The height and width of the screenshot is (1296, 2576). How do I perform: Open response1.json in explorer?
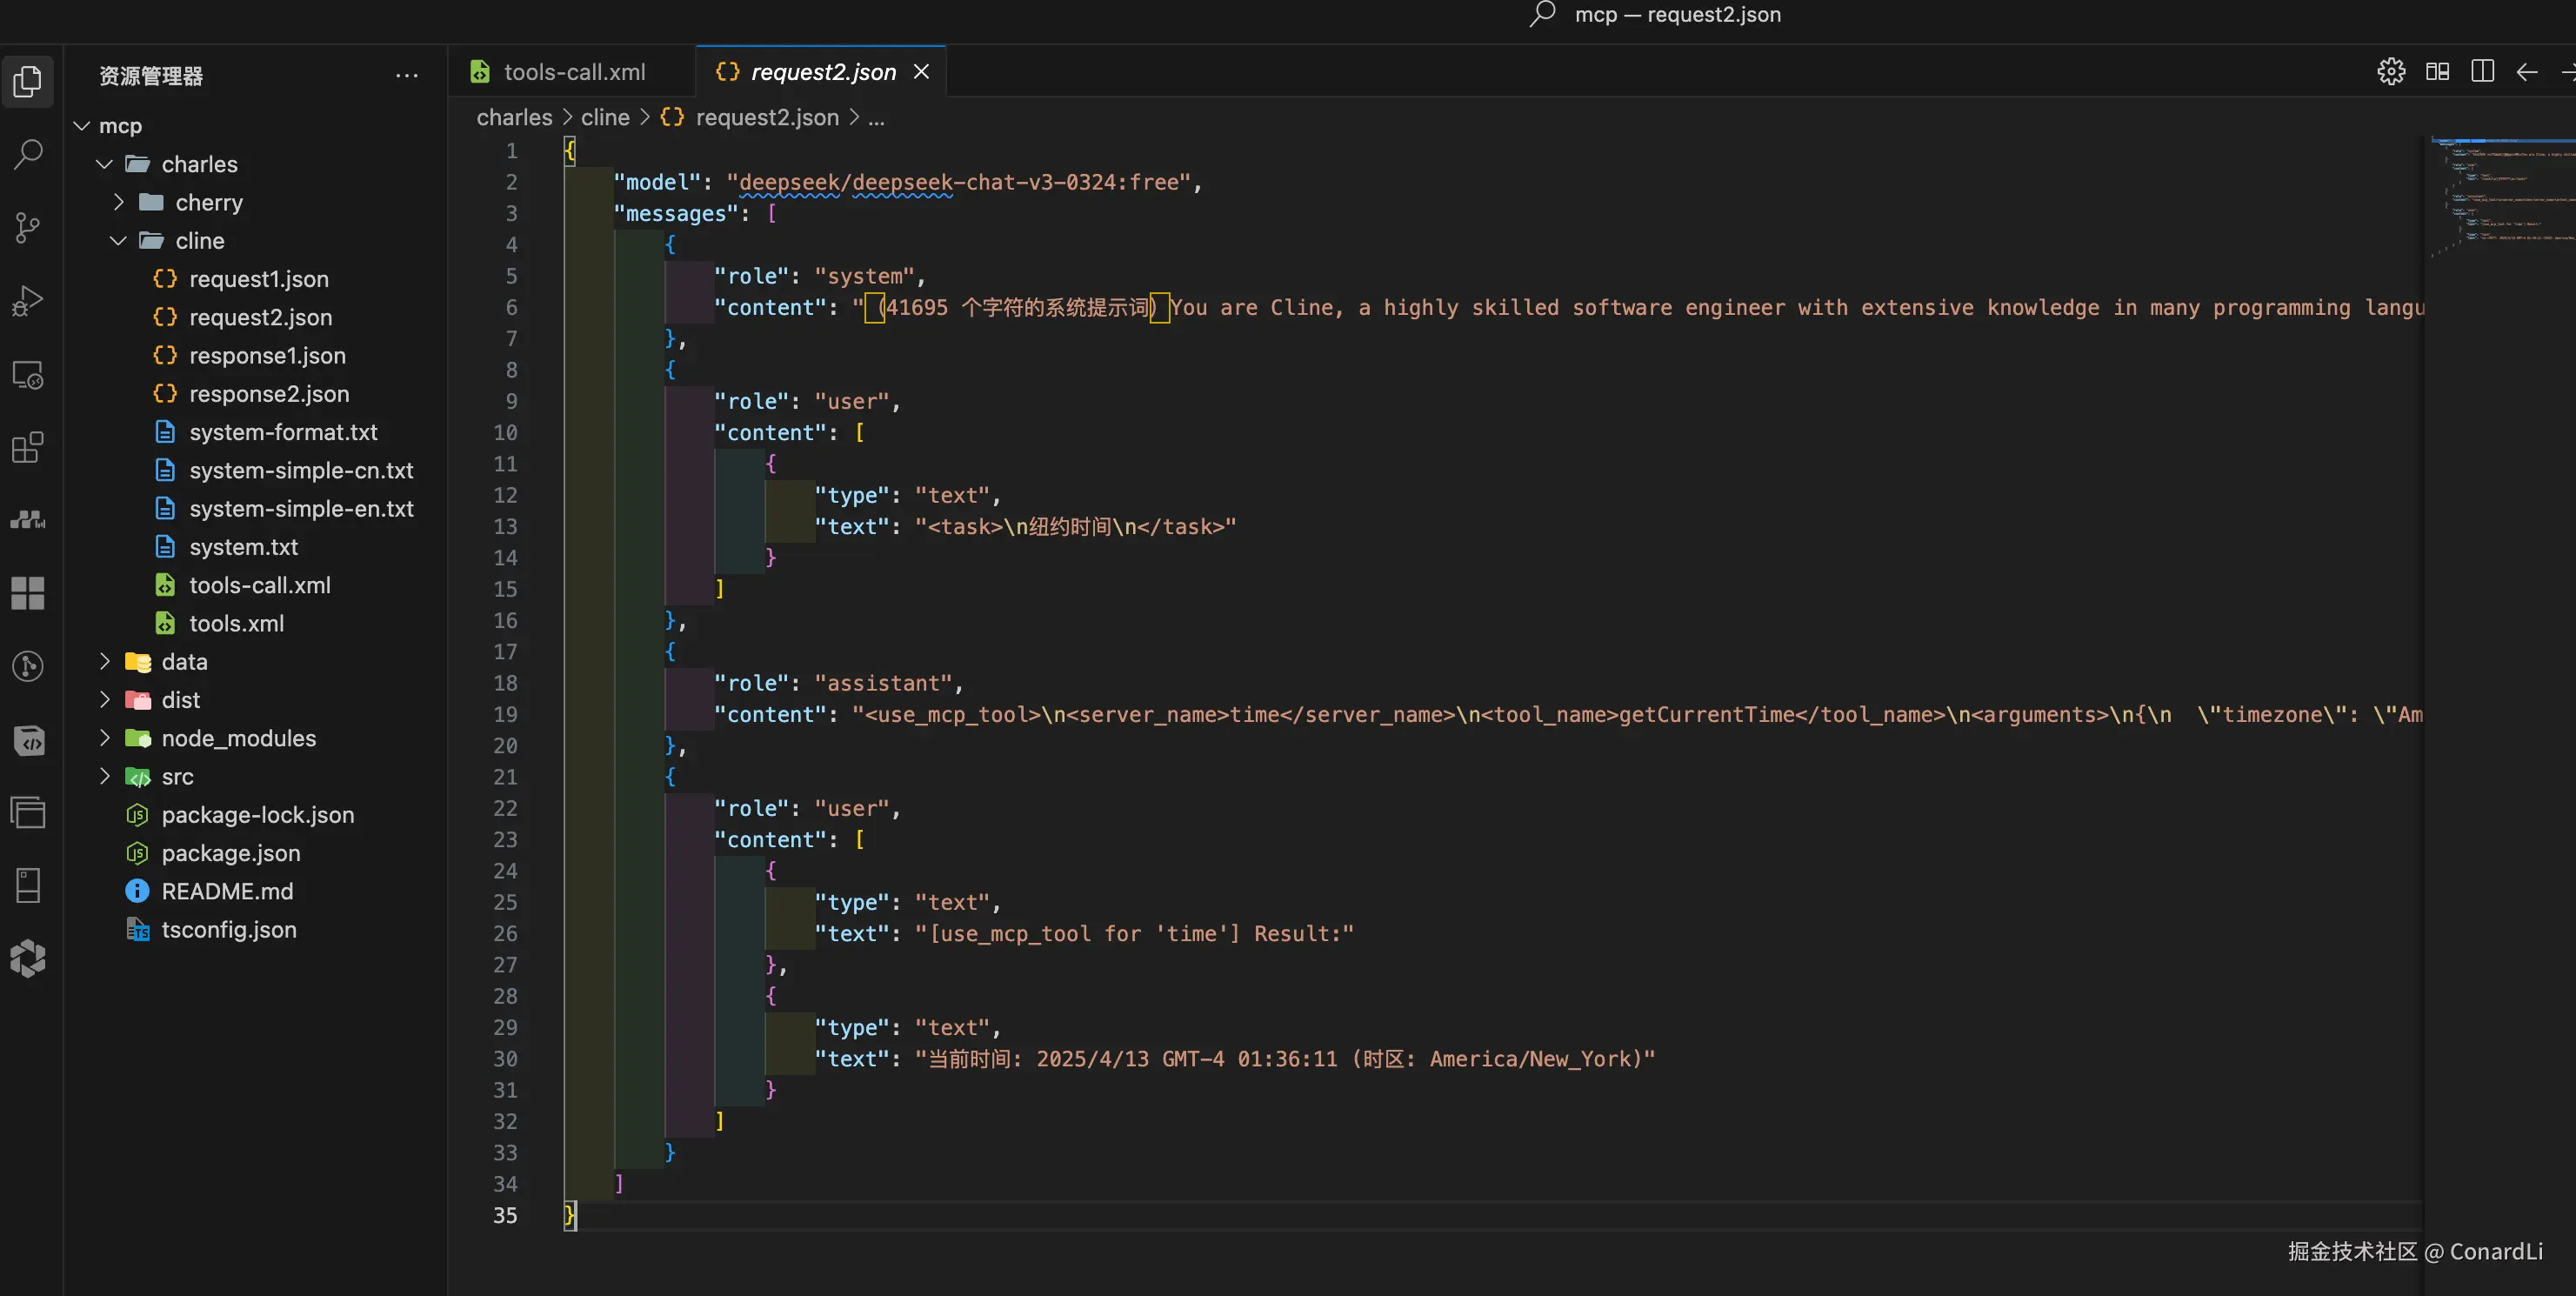click(x=267, y=356)
